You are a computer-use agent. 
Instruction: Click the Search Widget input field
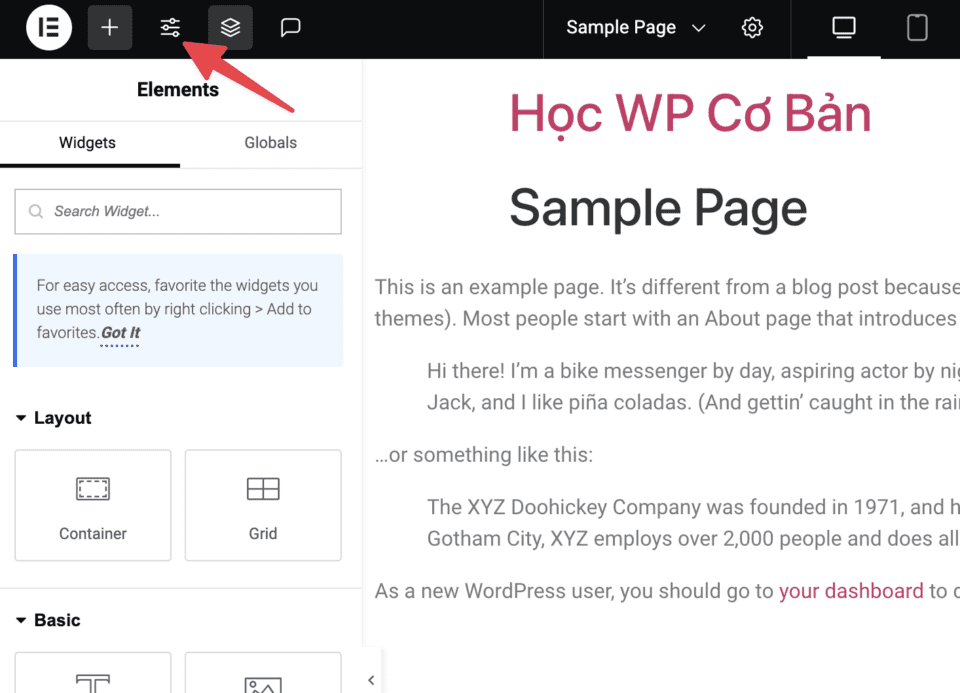[178, 212]
